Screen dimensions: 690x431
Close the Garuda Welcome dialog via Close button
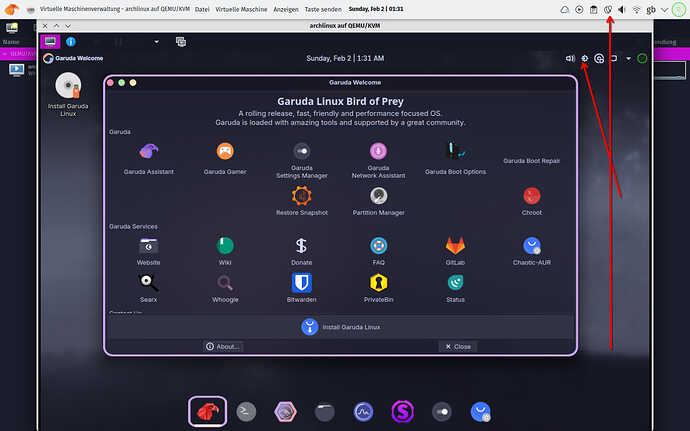pos(458,346)
